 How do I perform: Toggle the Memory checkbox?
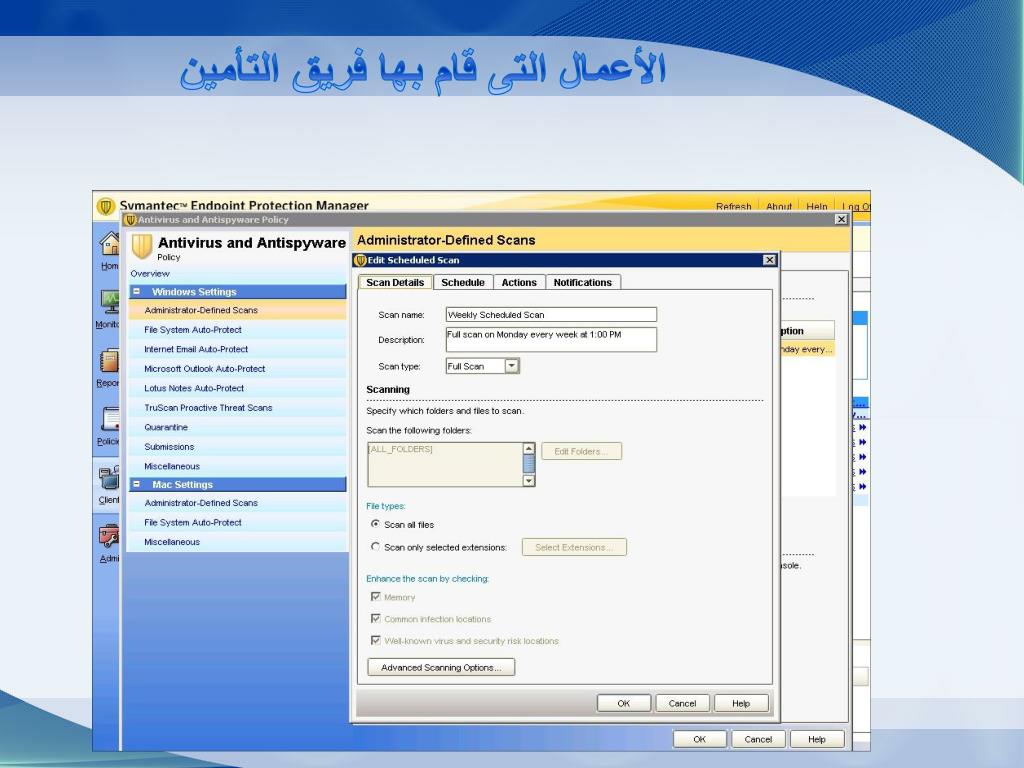pos(376,596)
